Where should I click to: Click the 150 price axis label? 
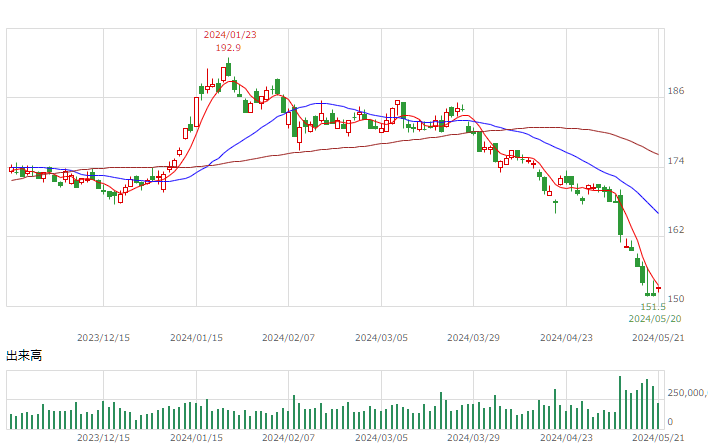pyautogui.click(x=676, y=299)
